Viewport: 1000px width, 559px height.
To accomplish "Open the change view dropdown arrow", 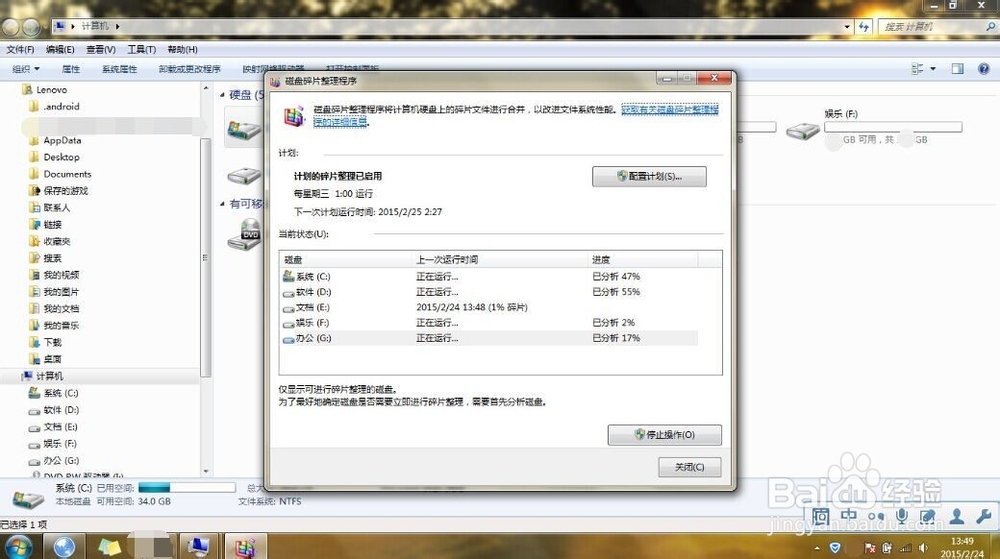I will pyautogui.click(x=933, y=68).
